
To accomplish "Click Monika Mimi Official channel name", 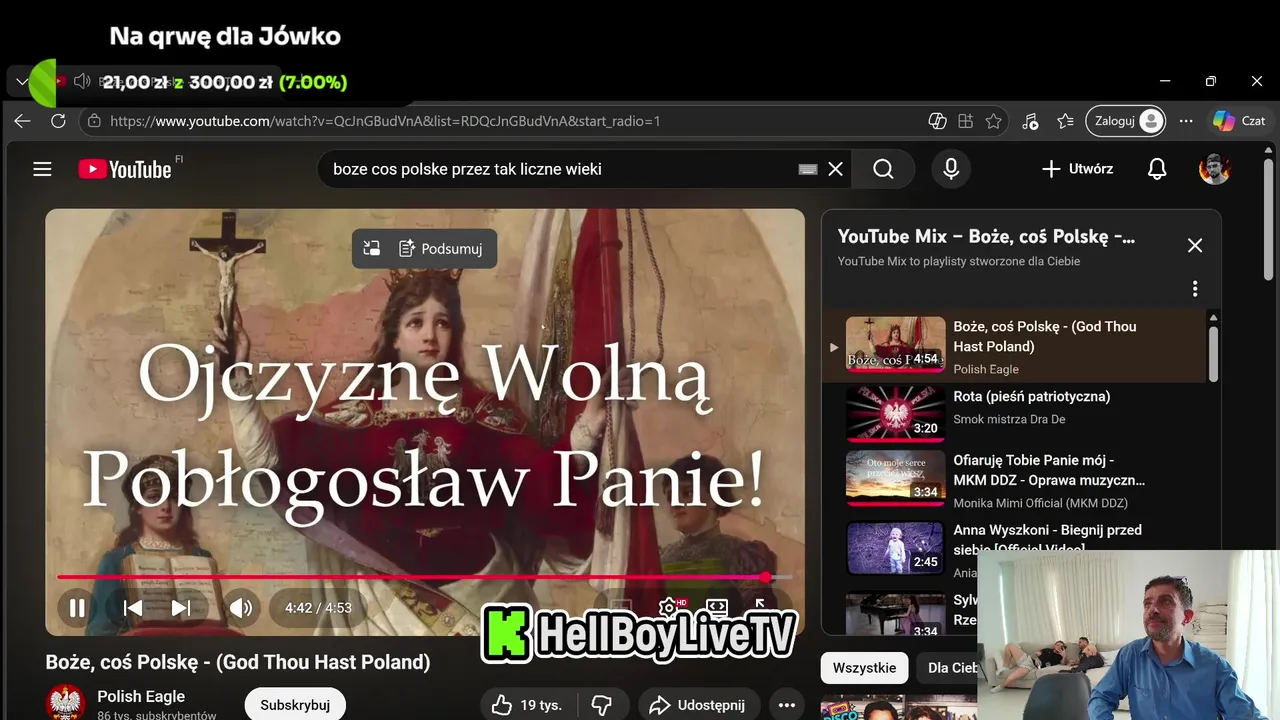I will [x=1040, y=503].
